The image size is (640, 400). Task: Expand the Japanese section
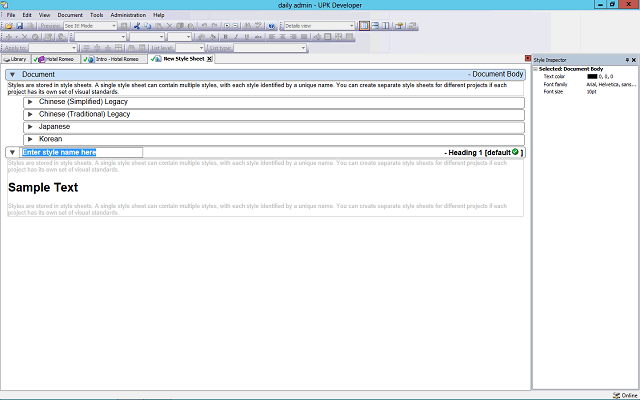tap(30, 127)
